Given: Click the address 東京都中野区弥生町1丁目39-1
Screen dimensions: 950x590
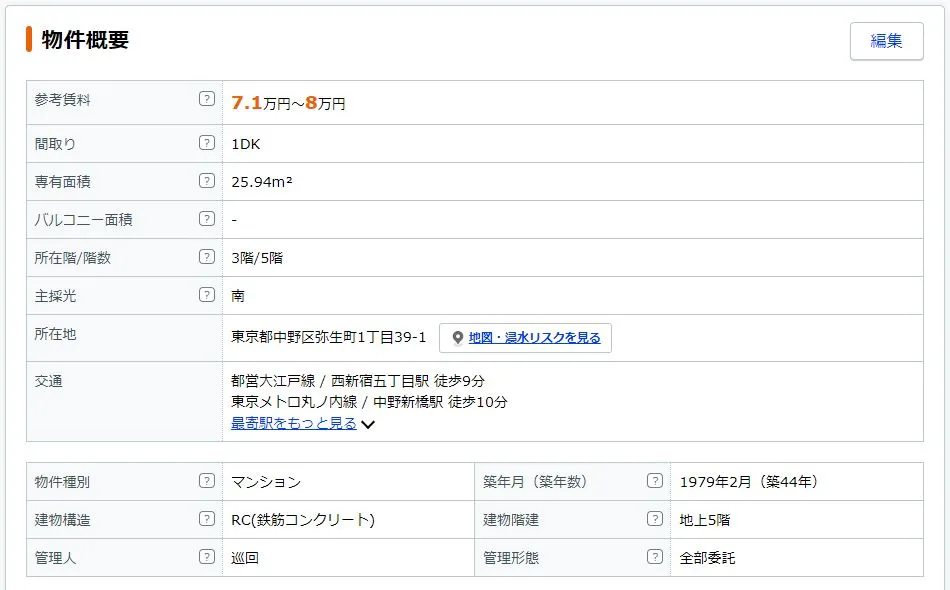Looking at the screenshot, I should click(329, 337).
